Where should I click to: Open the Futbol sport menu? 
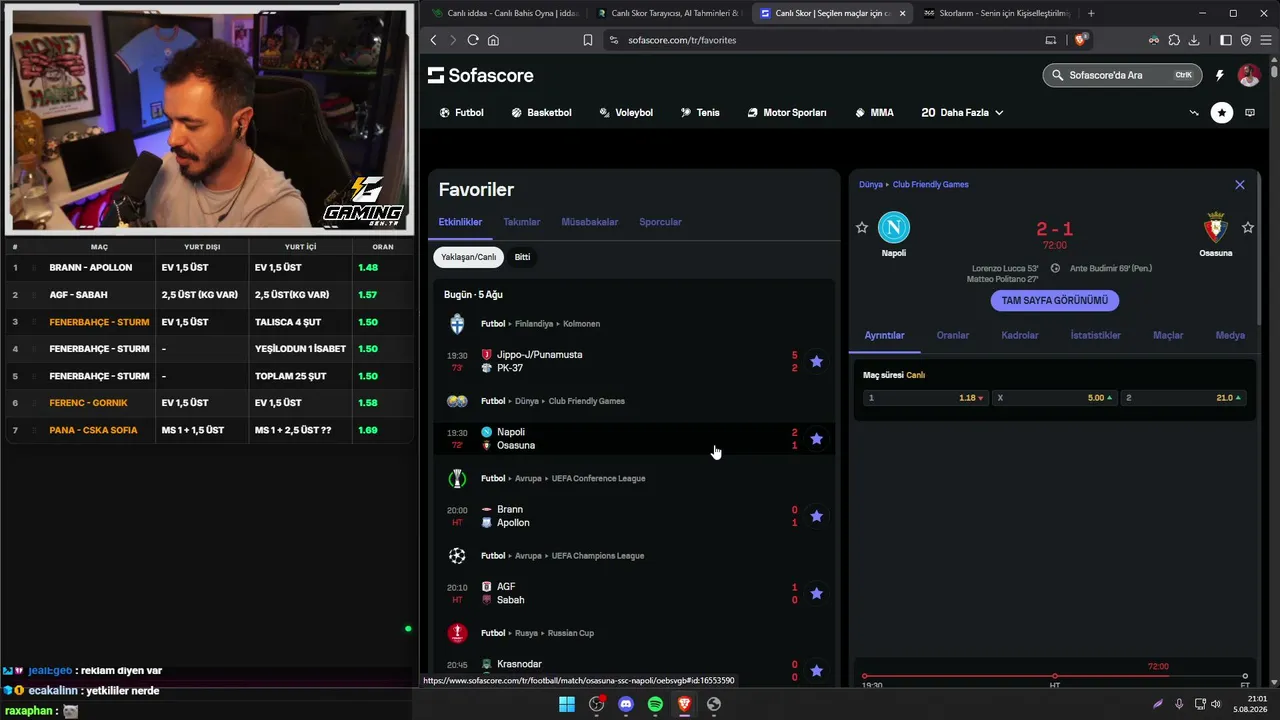point(462,113)
